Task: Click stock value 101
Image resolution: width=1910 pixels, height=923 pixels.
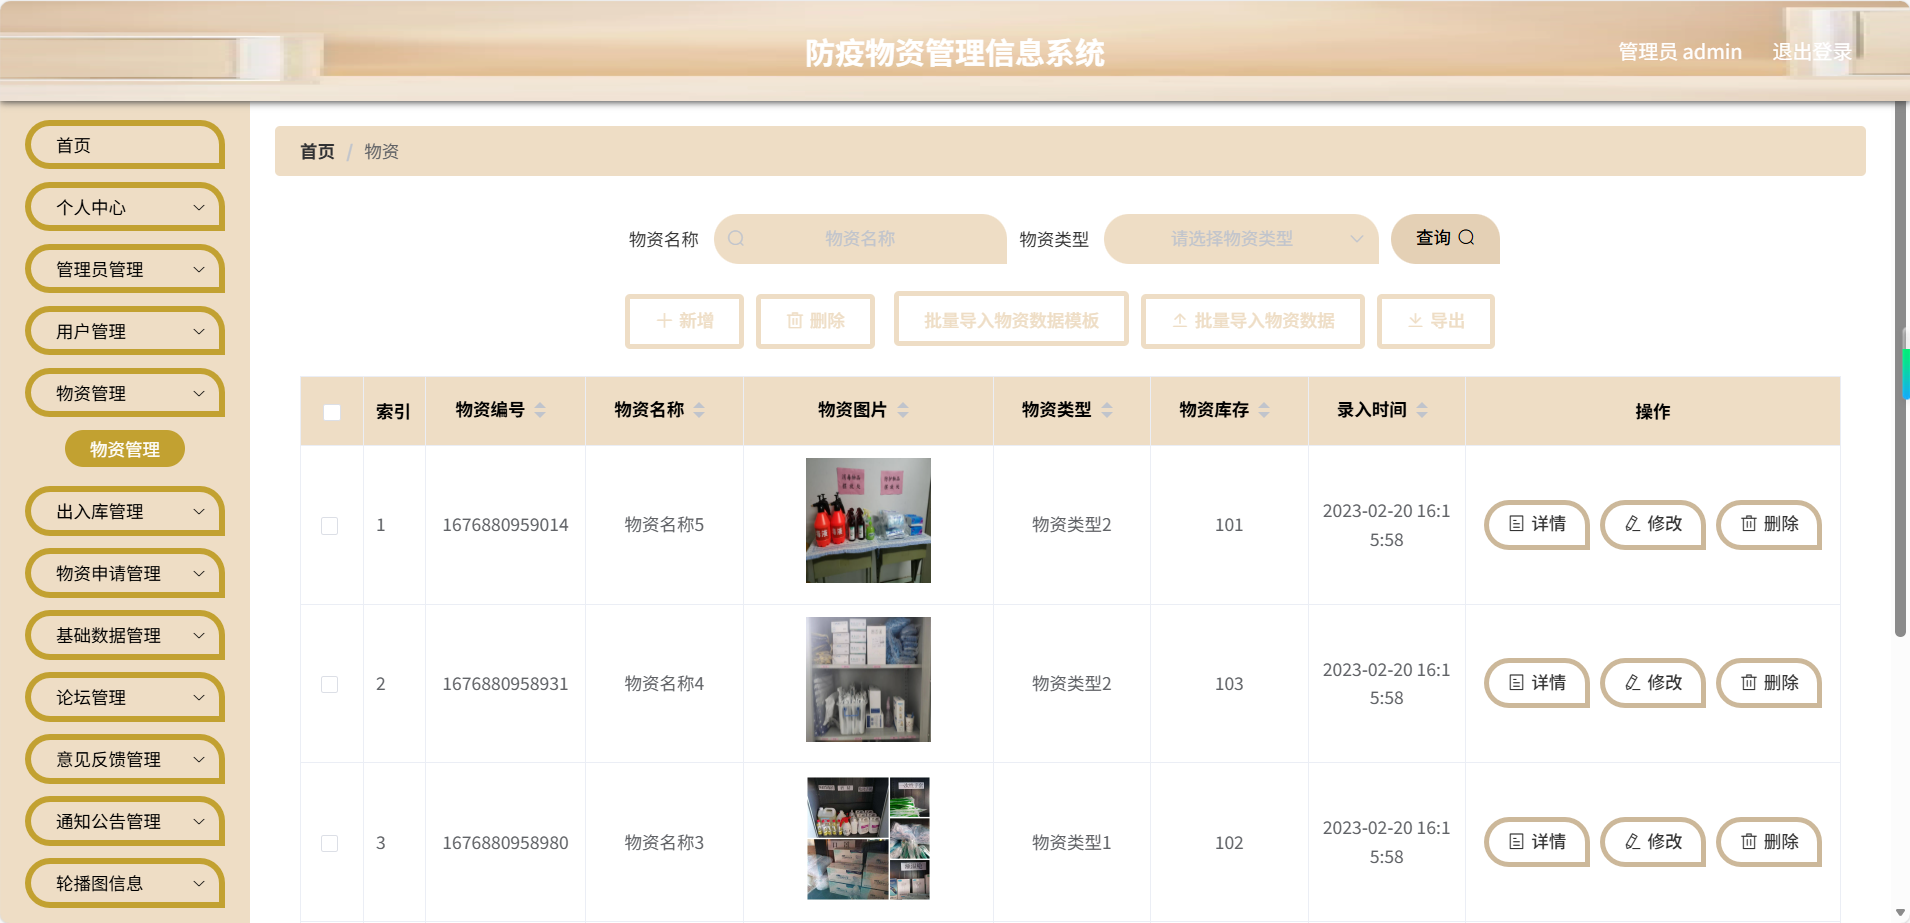Action: [x=1229, y=525]
